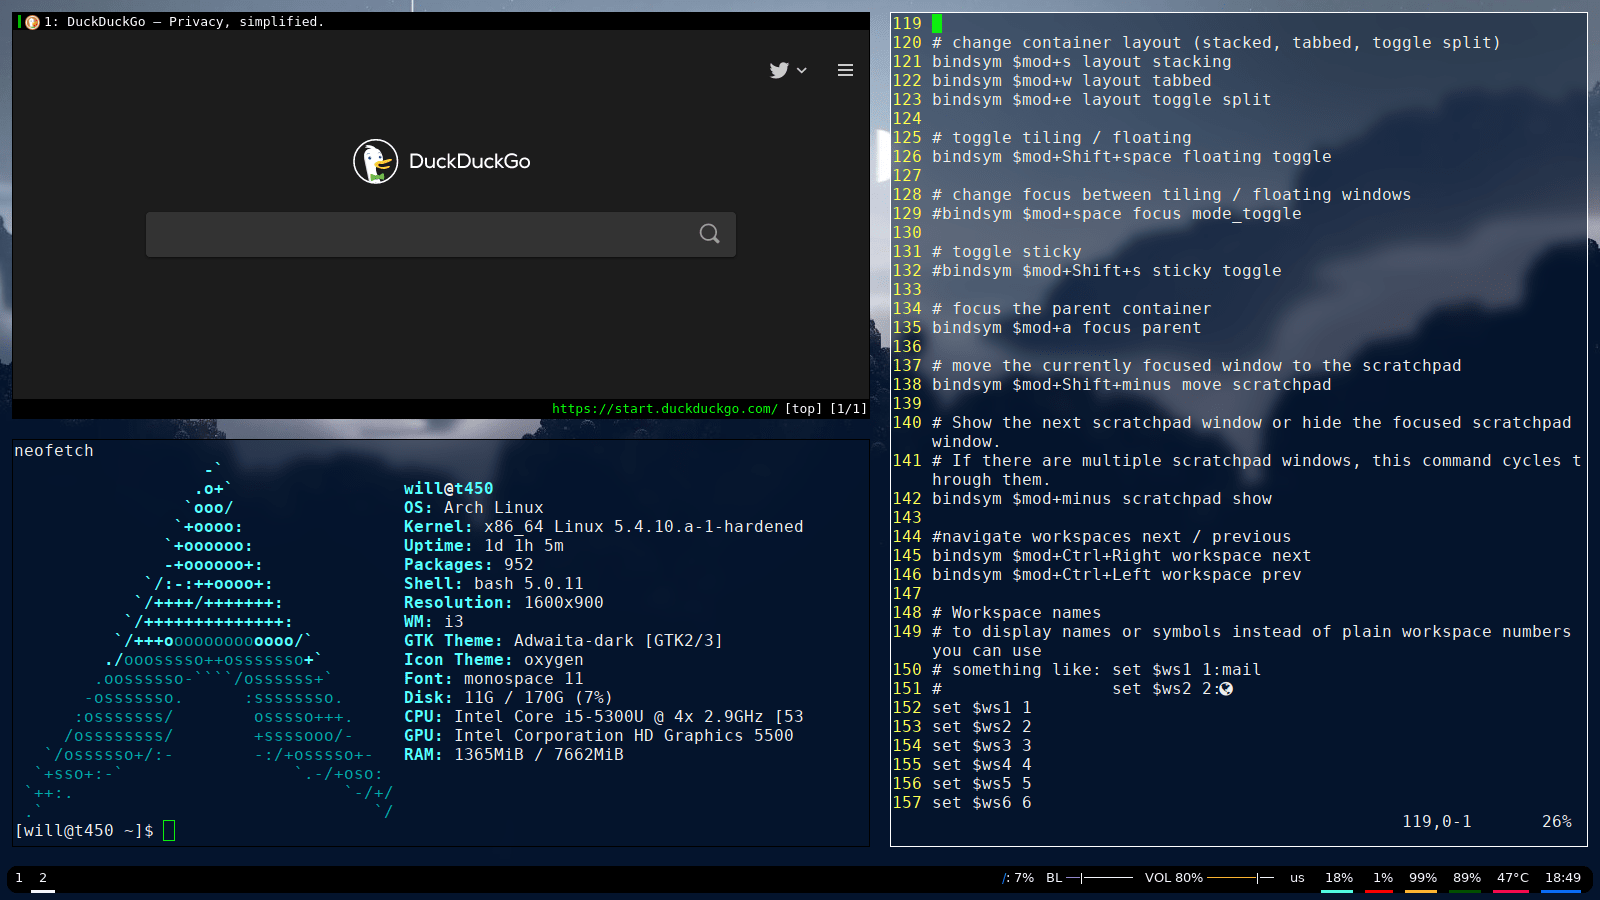1600x900 pixels.
Task: Switch to i3 workspace 1
Action: pyautogui.click(x=19, y=878)
